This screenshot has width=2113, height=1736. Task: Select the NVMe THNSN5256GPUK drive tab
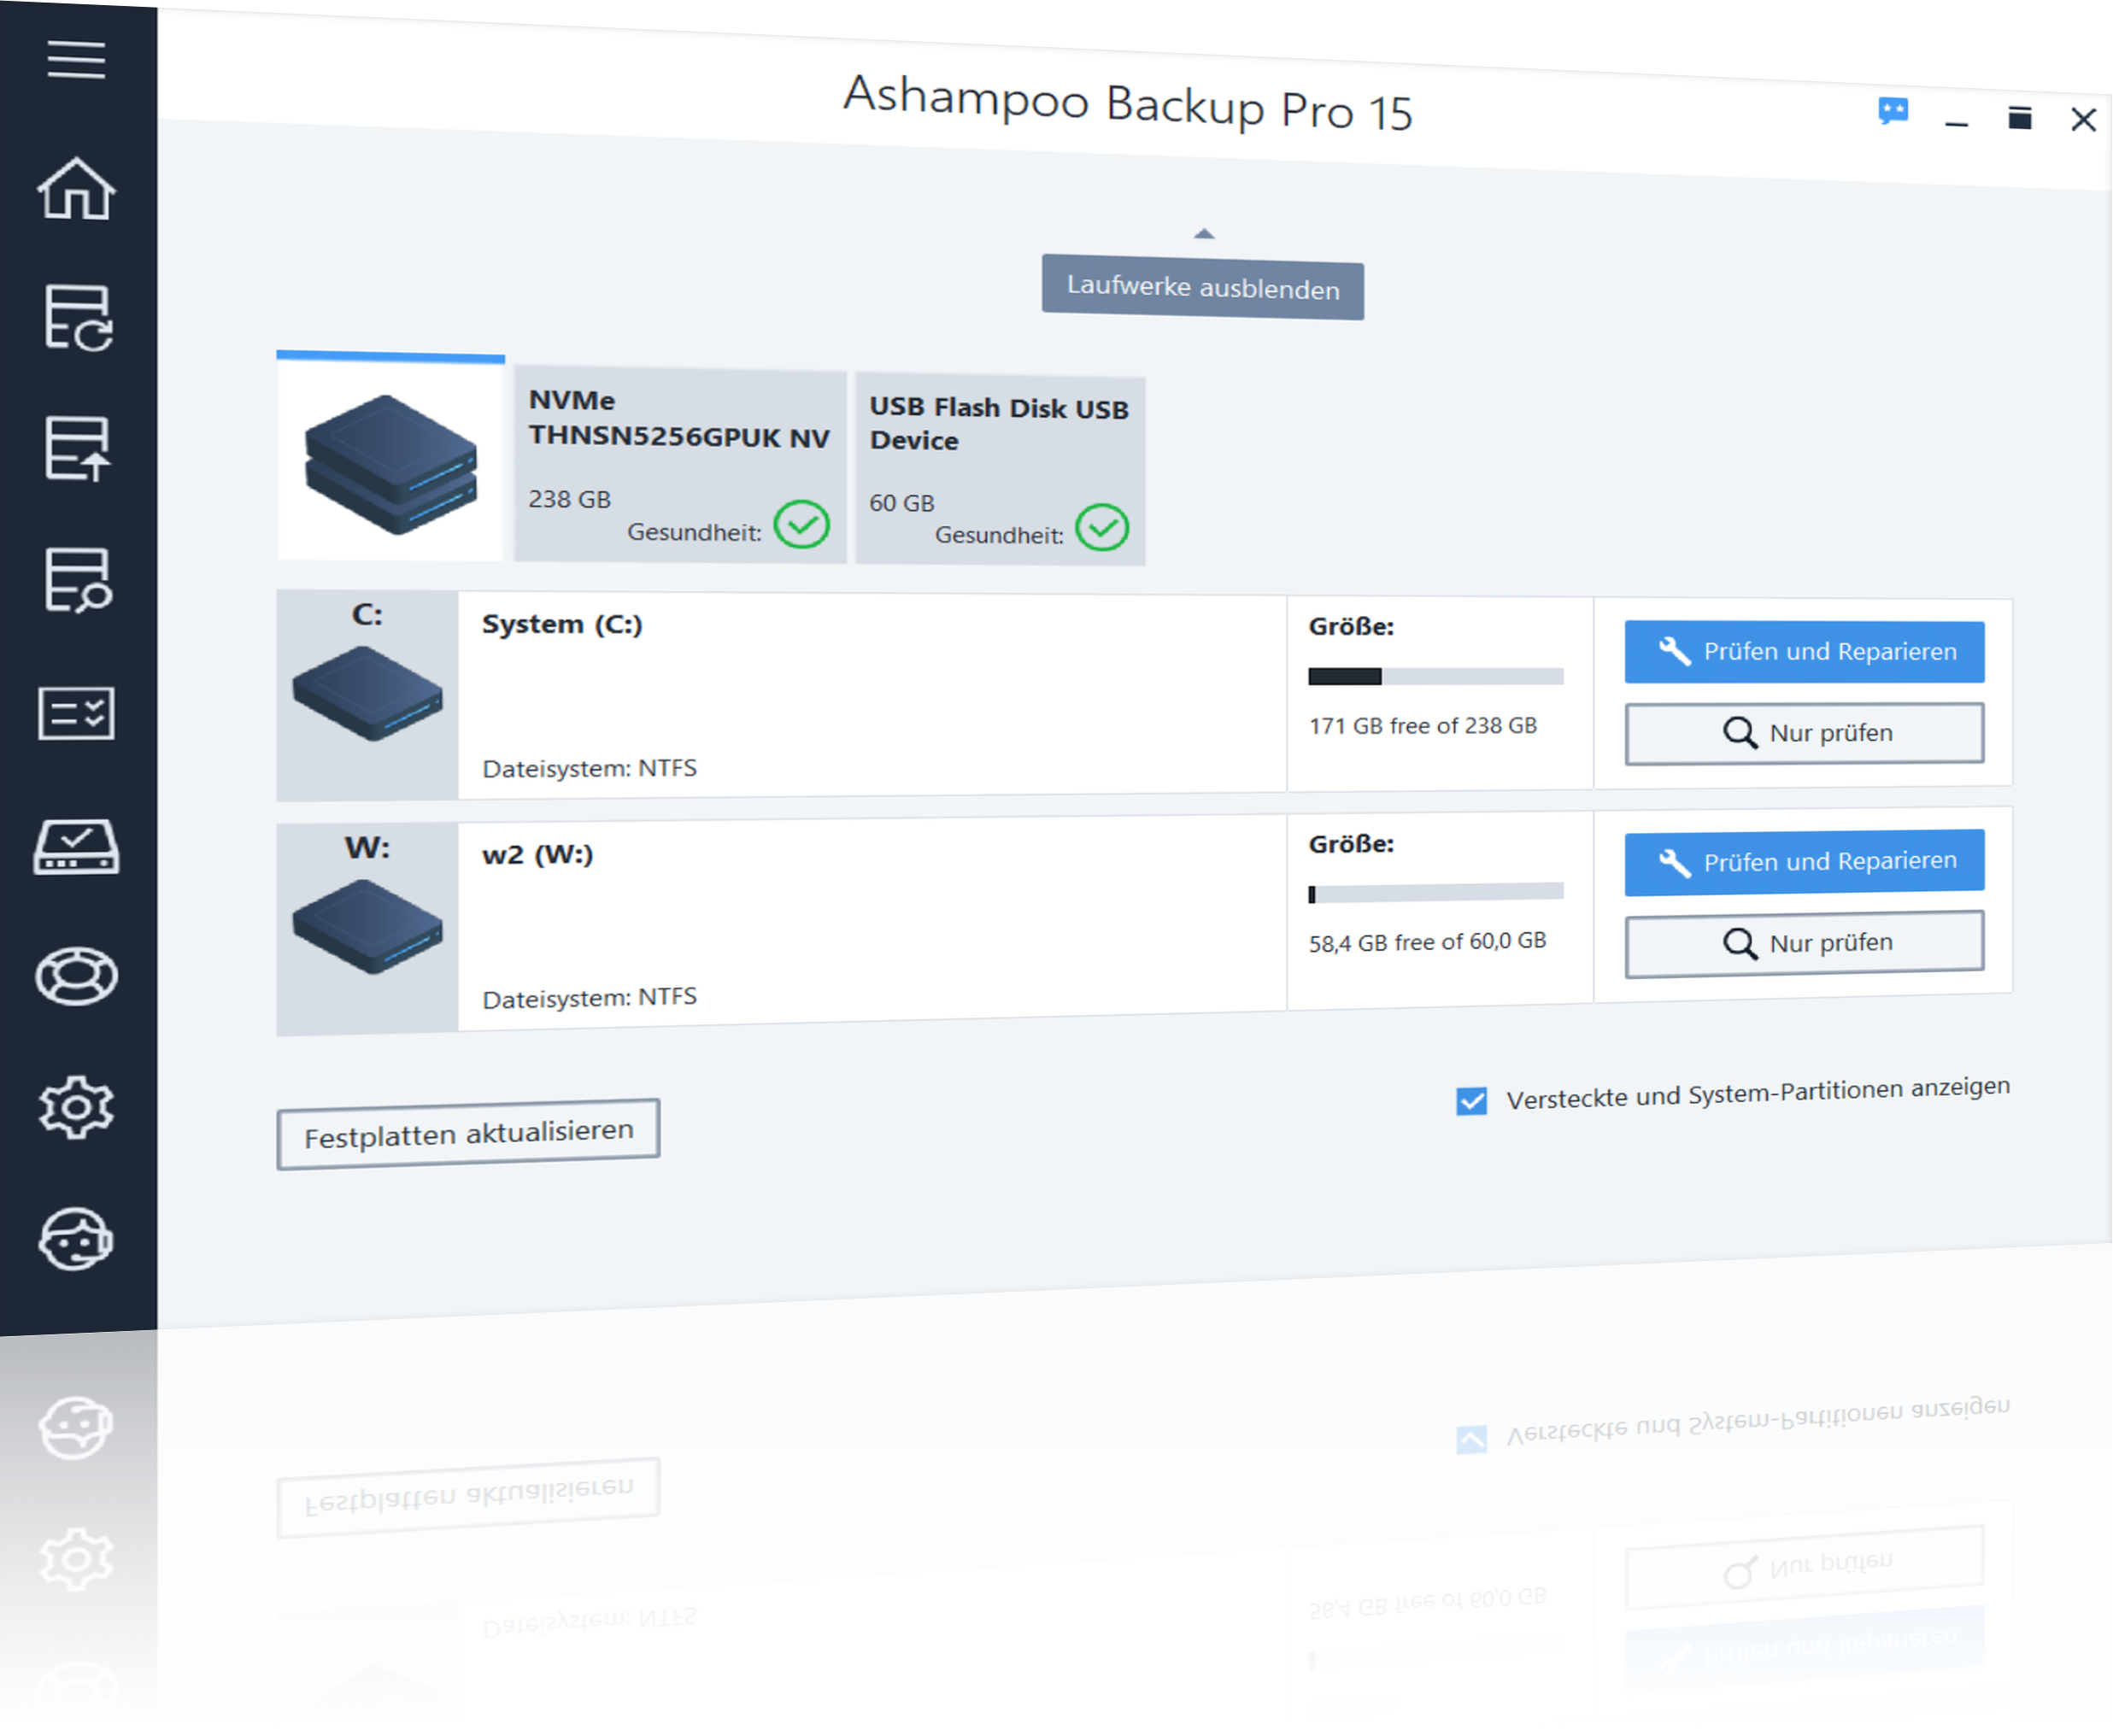(x=679, y=466)
